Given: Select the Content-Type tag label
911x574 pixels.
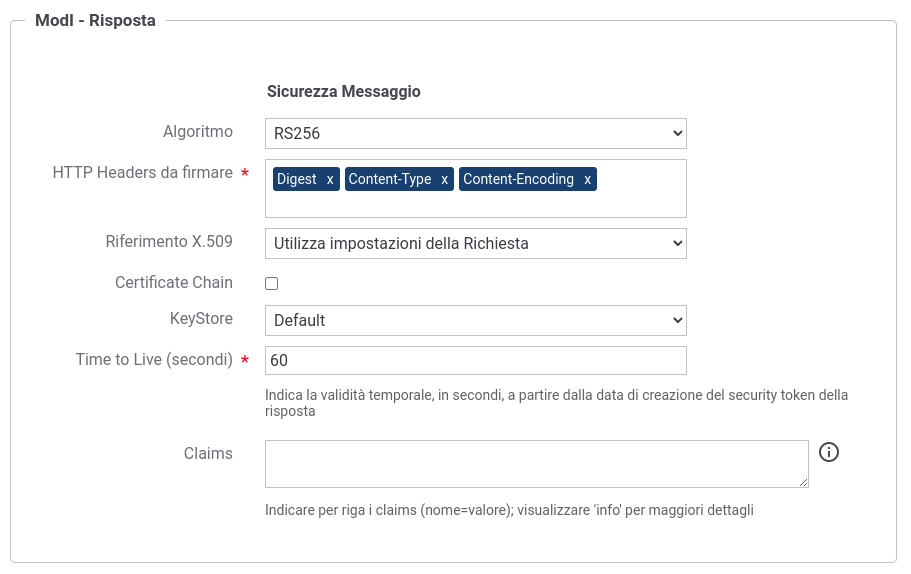Looking at the screenshot, I should pyautogui.click(x=390, y=179).
